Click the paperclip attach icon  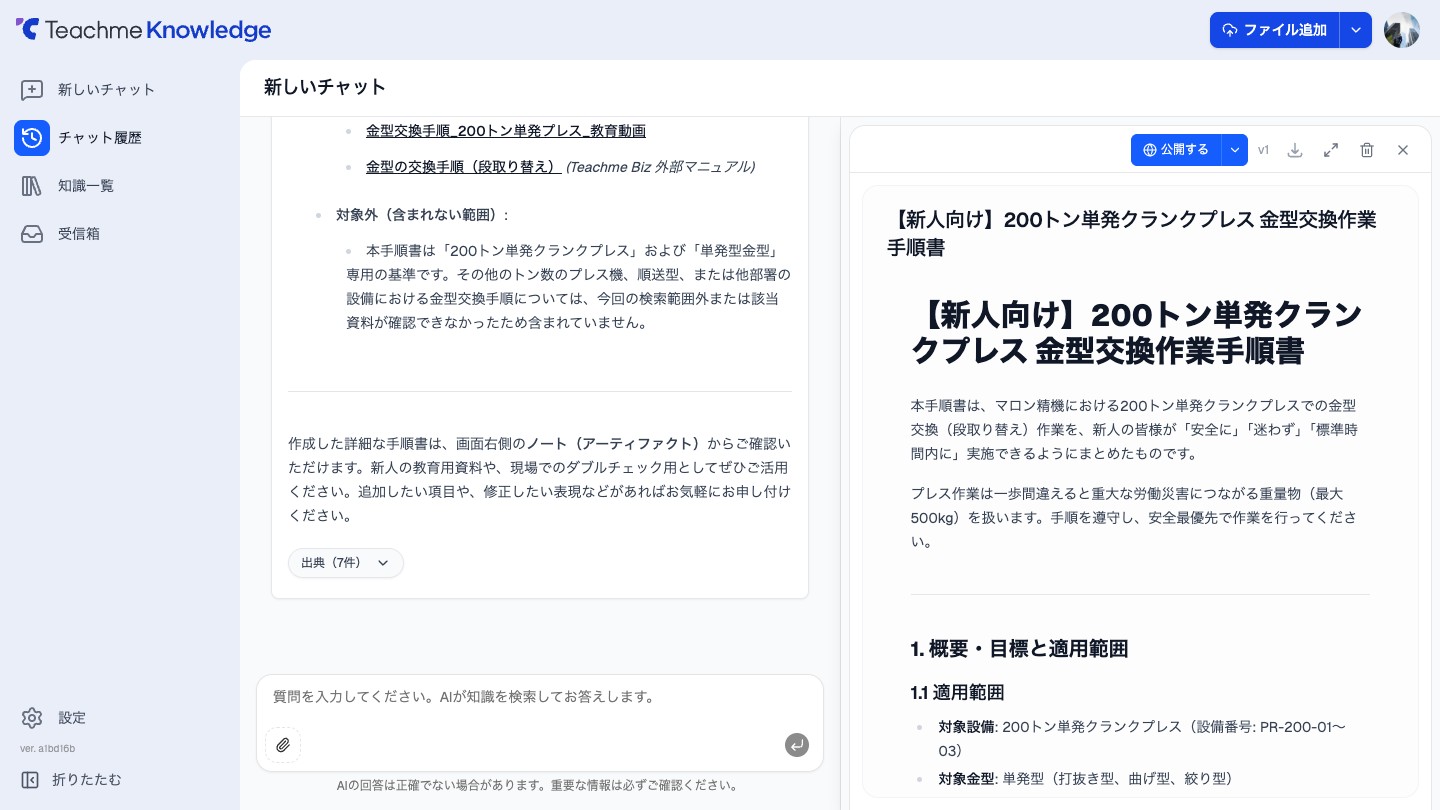[283, 745]
